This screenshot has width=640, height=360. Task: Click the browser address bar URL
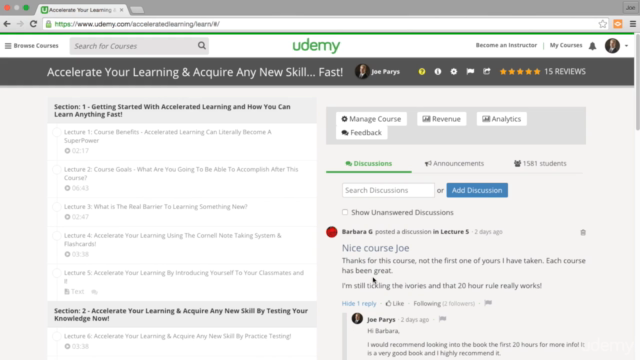click(x=137, y=24)
